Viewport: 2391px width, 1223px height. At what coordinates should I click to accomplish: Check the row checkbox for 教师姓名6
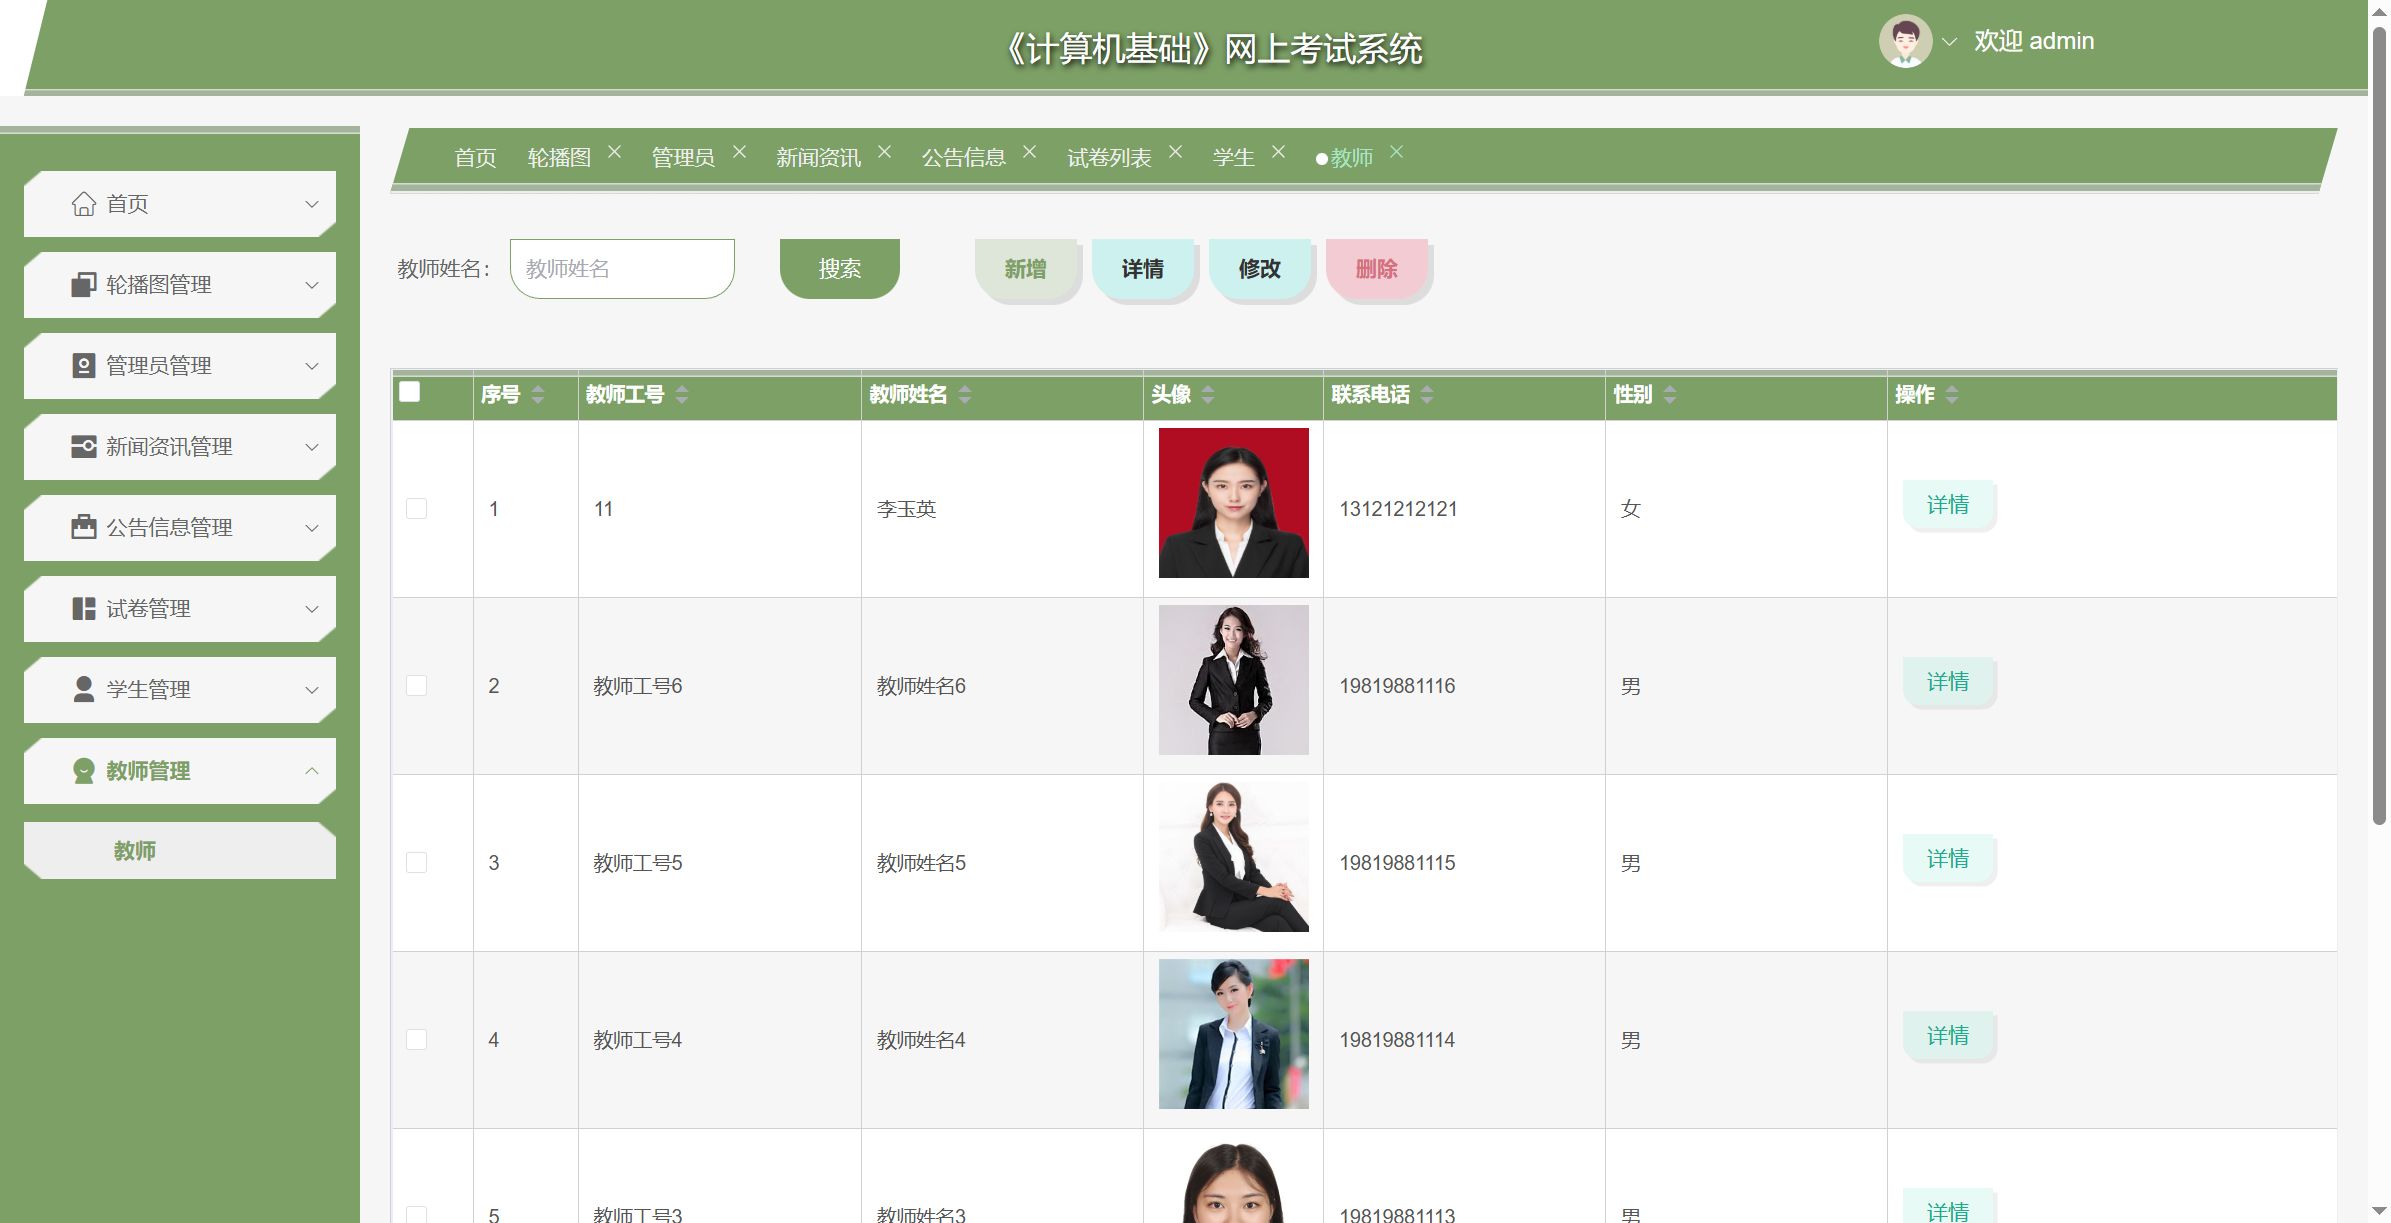pyautogui.click(x=417, y=686)
